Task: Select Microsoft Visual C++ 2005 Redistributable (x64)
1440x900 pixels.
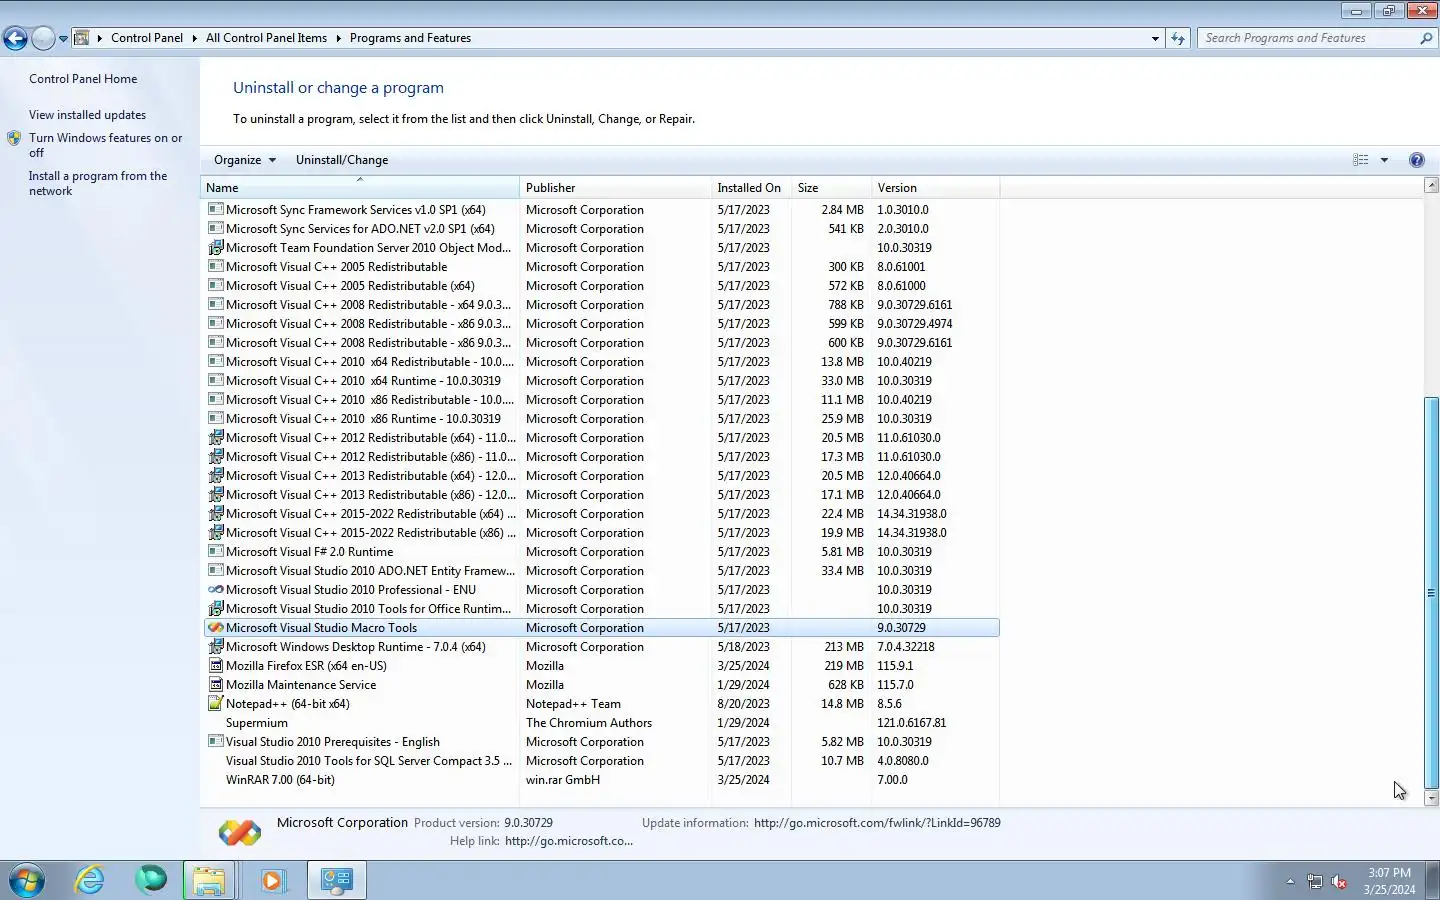Action: pos(601,286)
